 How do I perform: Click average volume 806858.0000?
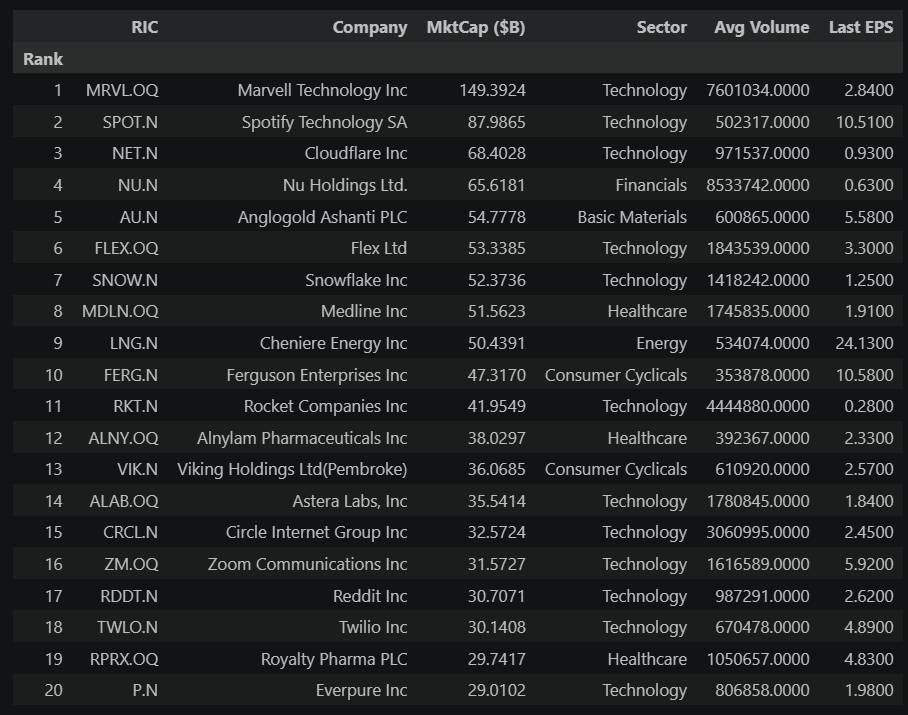point(762,691)
